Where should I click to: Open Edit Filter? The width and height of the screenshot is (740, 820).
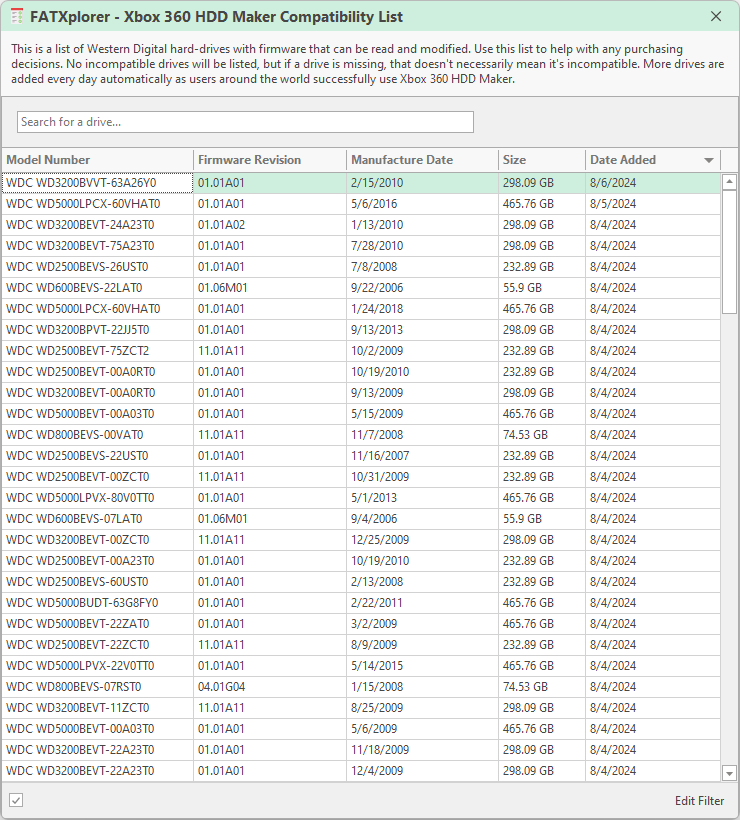point(699,801)
